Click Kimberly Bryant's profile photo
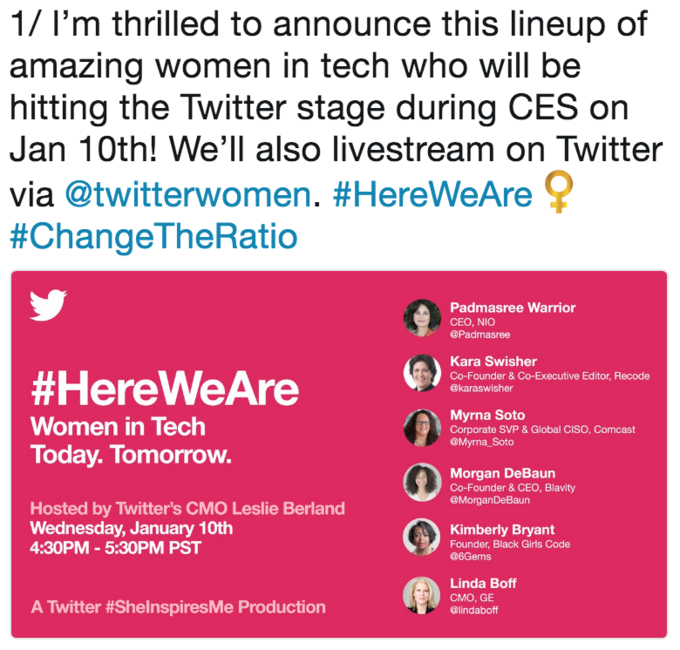The width and height of the screenshot is (680, 650). click(422, 537)
